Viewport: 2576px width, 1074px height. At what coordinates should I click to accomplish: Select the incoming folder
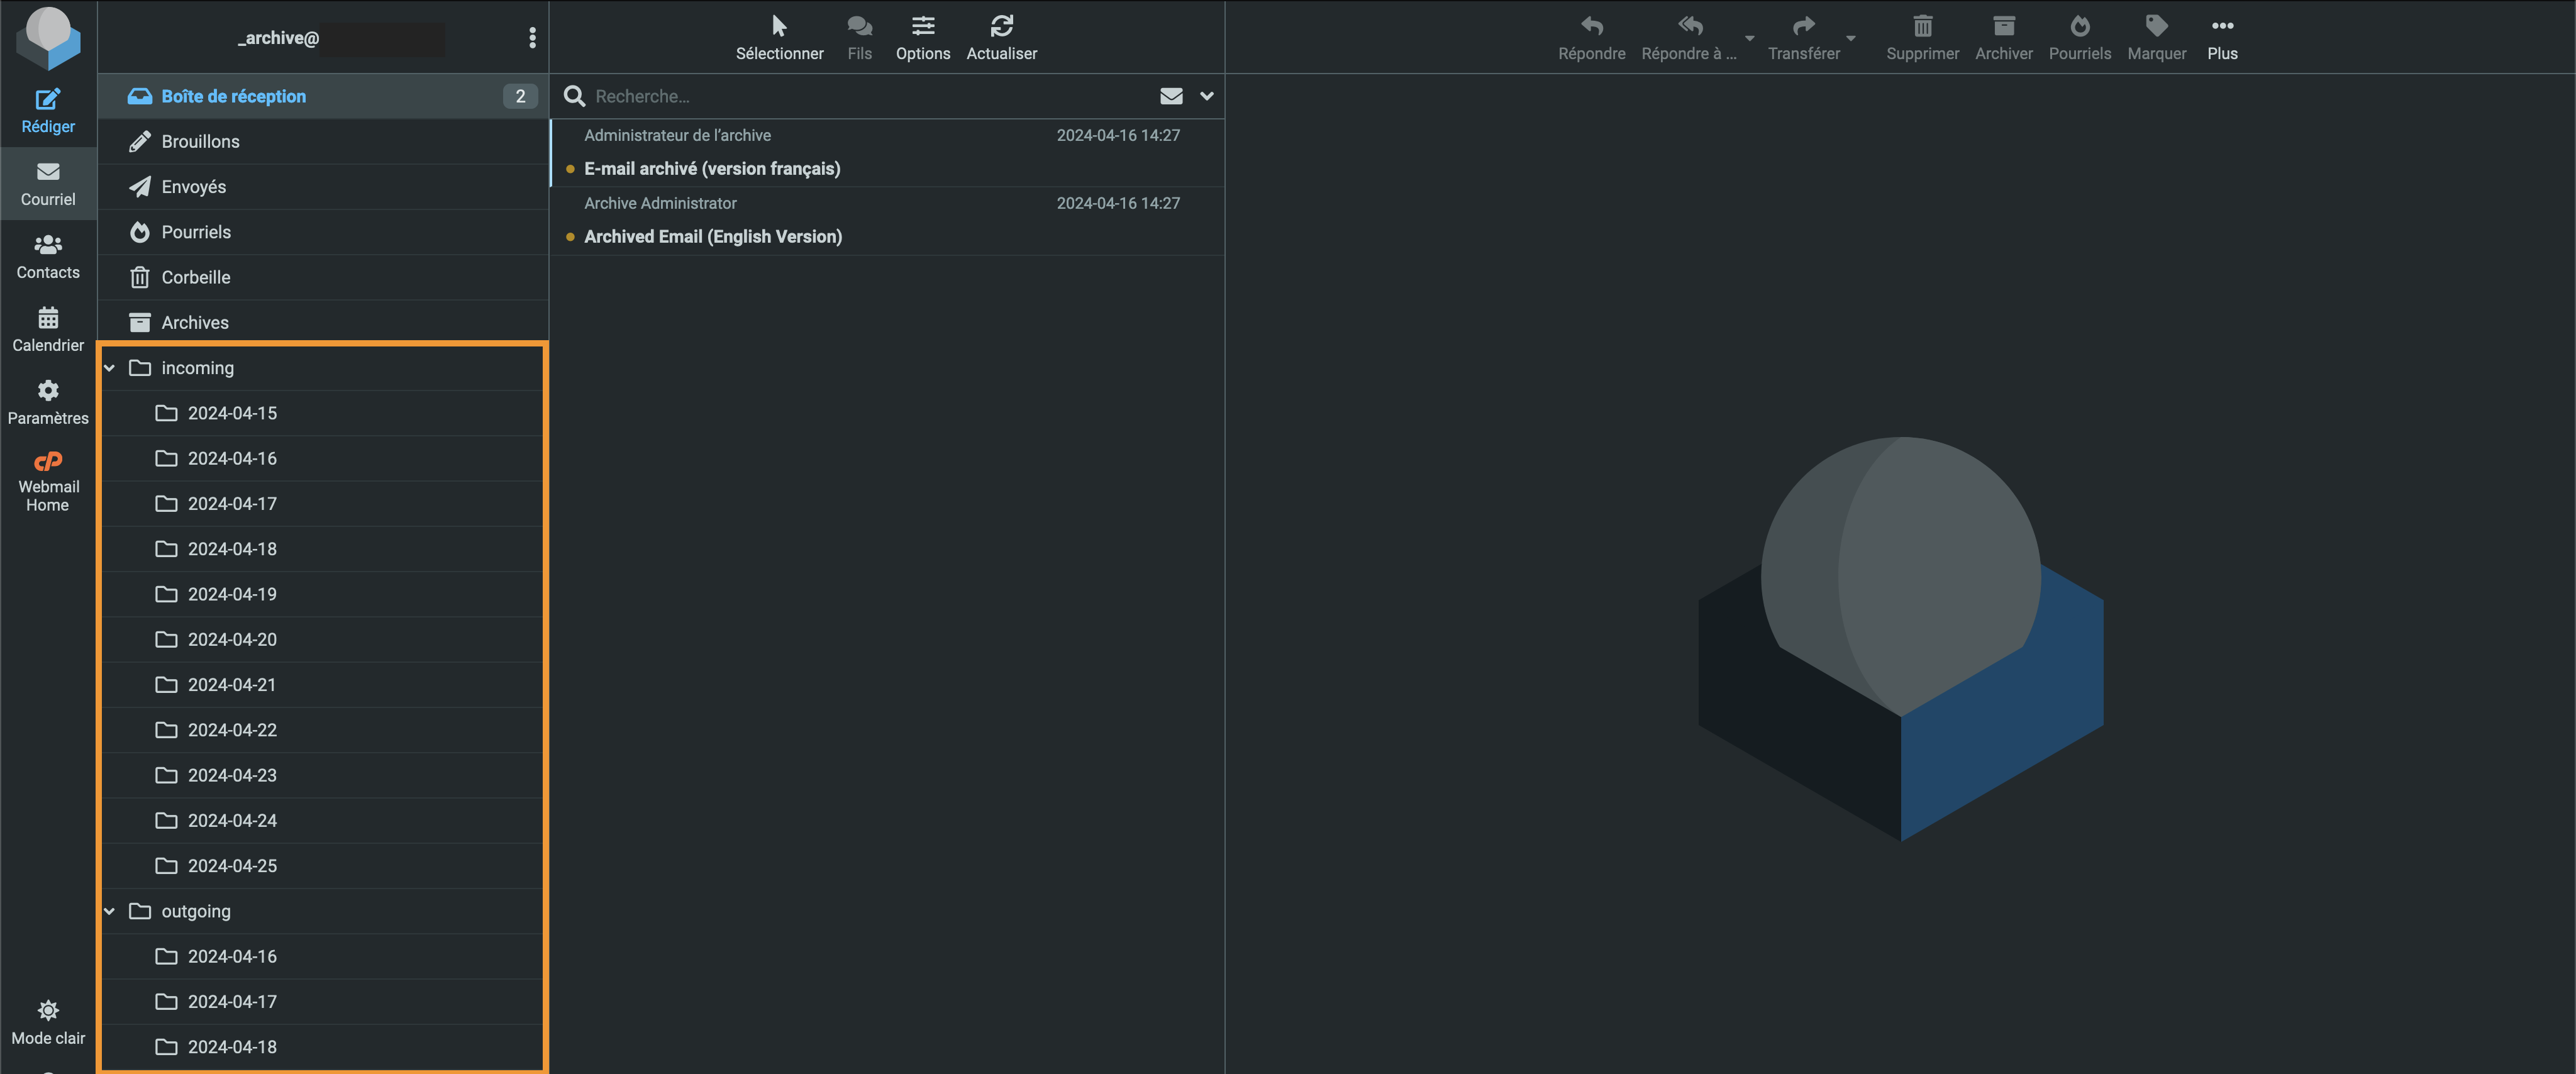click(323, 368)
